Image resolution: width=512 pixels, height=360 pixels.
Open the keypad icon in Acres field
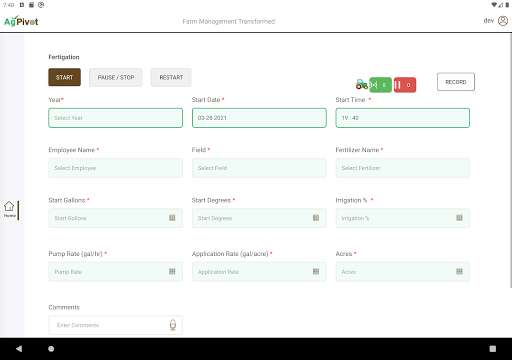coord(459,271)
